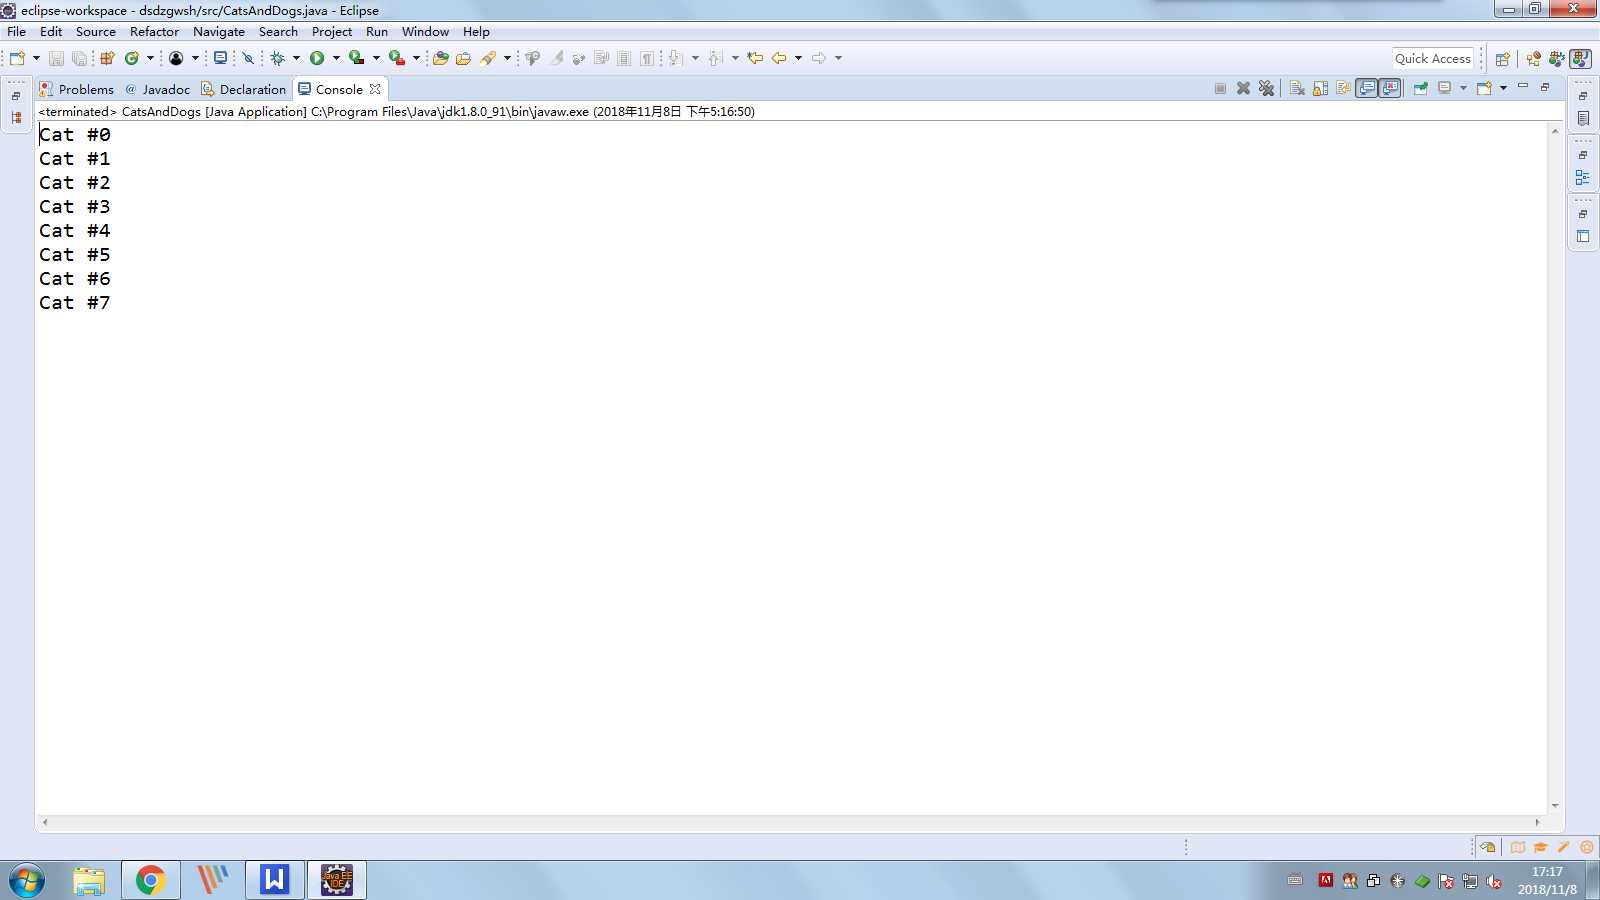Minimize the Console view panel
1600x900 pixels.
pyautogui.click(x=1523, y=87)
